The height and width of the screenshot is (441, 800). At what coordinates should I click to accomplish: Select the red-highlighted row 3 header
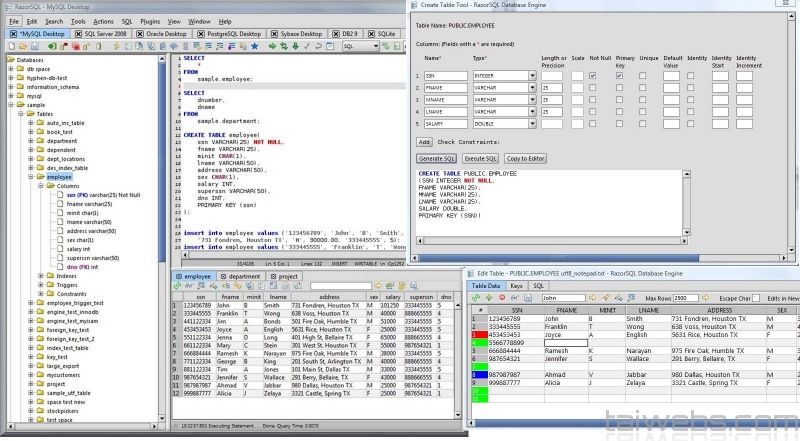click(x=476, y=334)
